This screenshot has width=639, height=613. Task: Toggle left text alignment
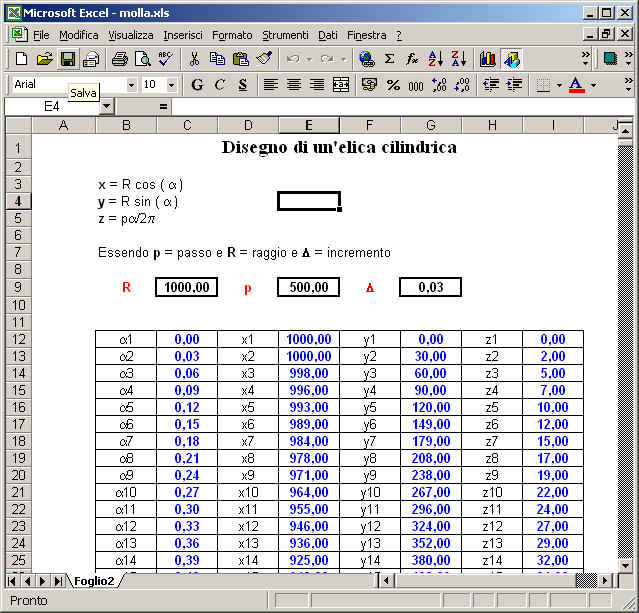271,85
